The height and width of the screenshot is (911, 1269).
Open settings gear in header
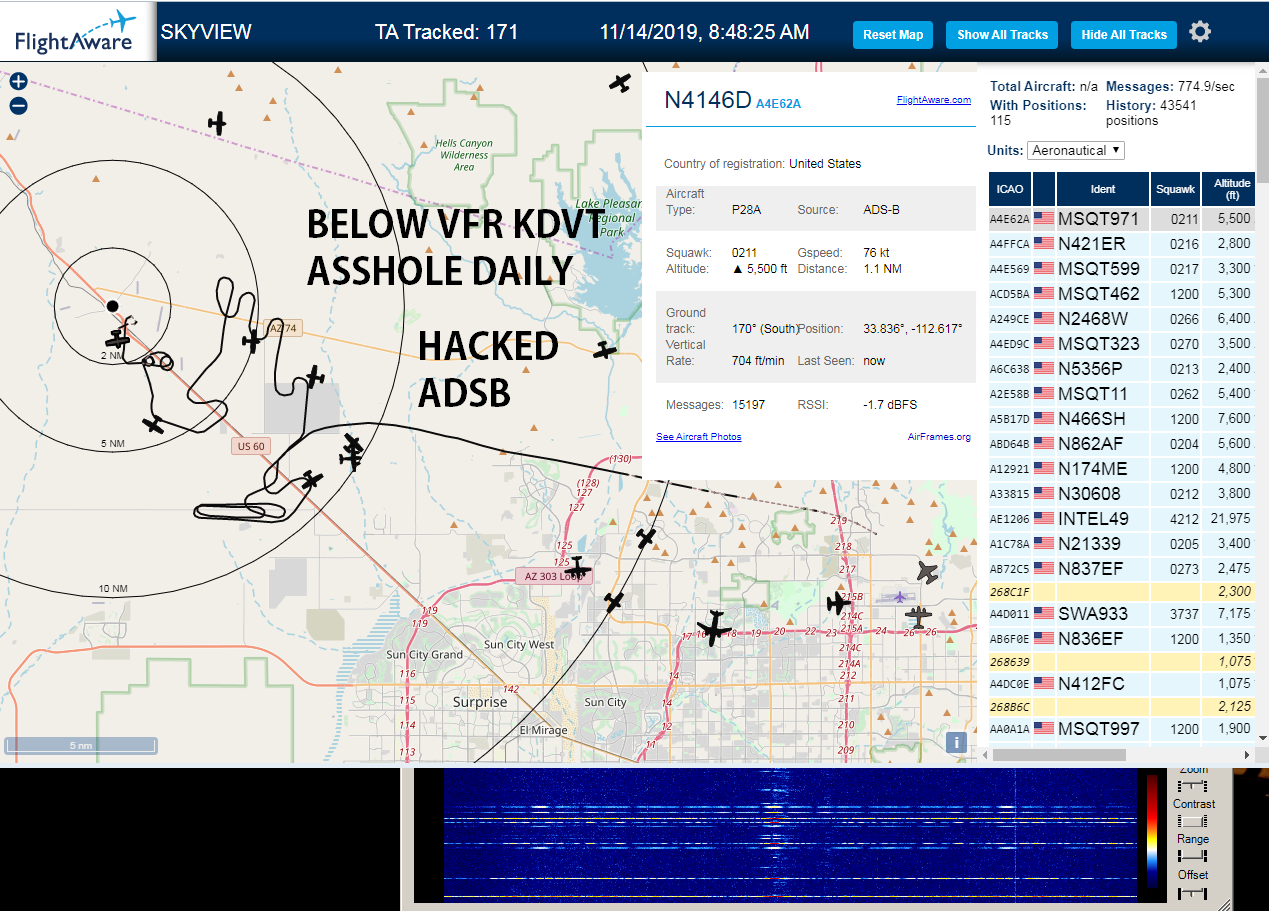click(x=1200, y=32)
